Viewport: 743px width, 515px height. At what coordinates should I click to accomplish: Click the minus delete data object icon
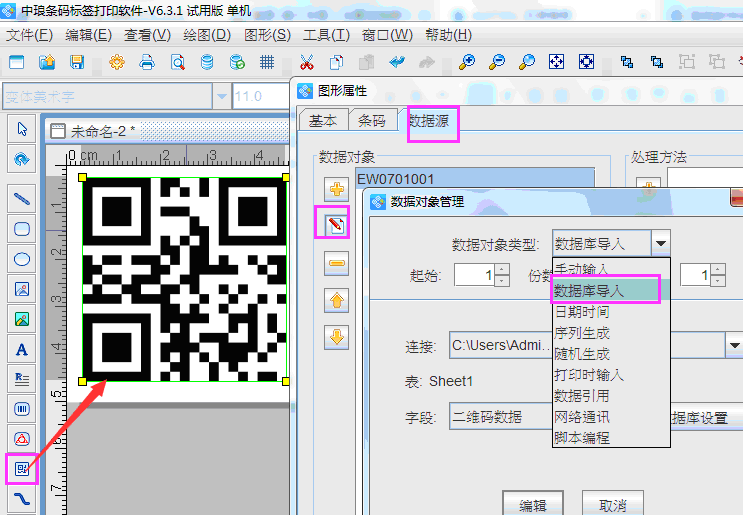pos(337,263)
